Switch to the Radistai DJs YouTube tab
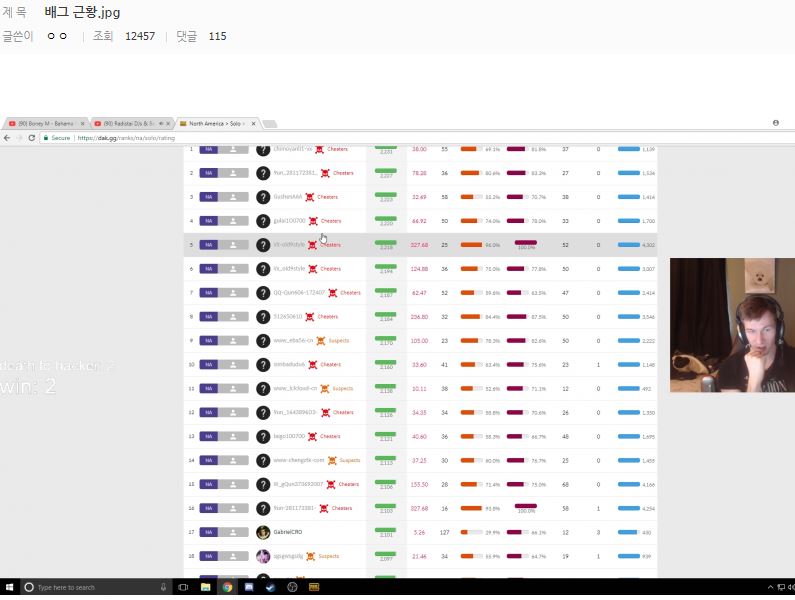The height and width of the screenshot is (600, 795). [129, 123]
